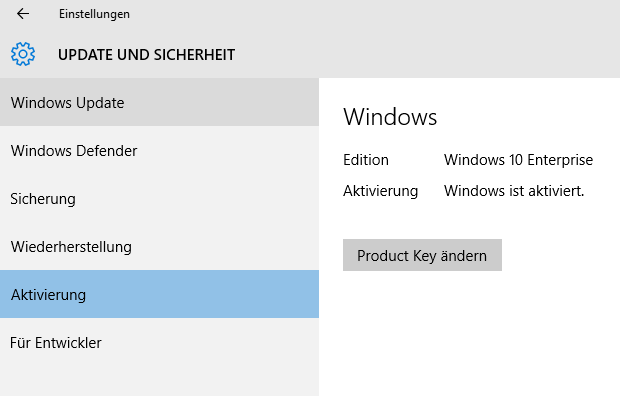
Task: Go back using the arrow icon
Action: [23, 14]
